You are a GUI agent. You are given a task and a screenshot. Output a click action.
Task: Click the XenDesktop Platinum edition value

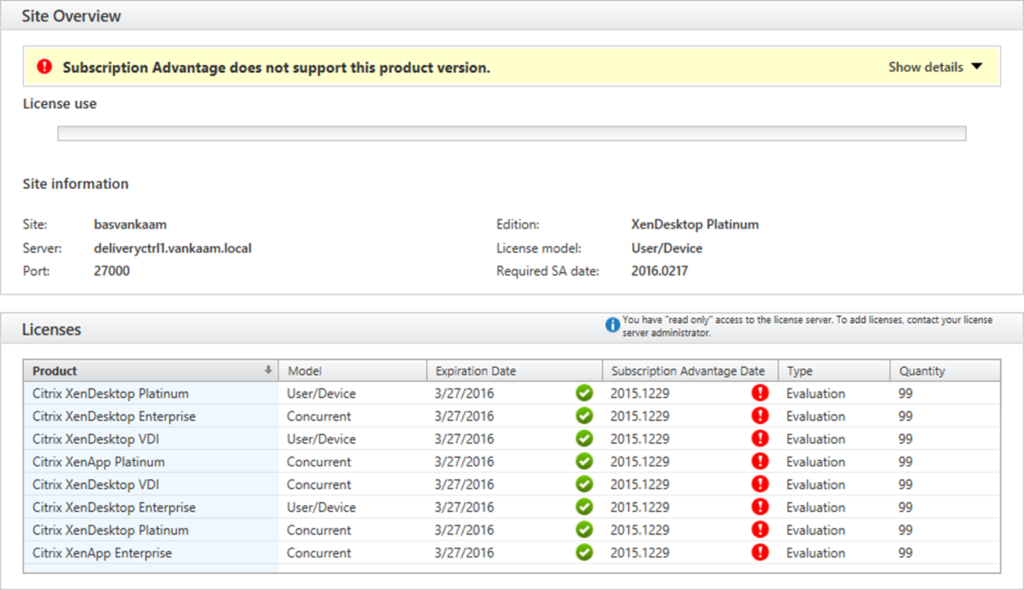click(x=695, y=224)
